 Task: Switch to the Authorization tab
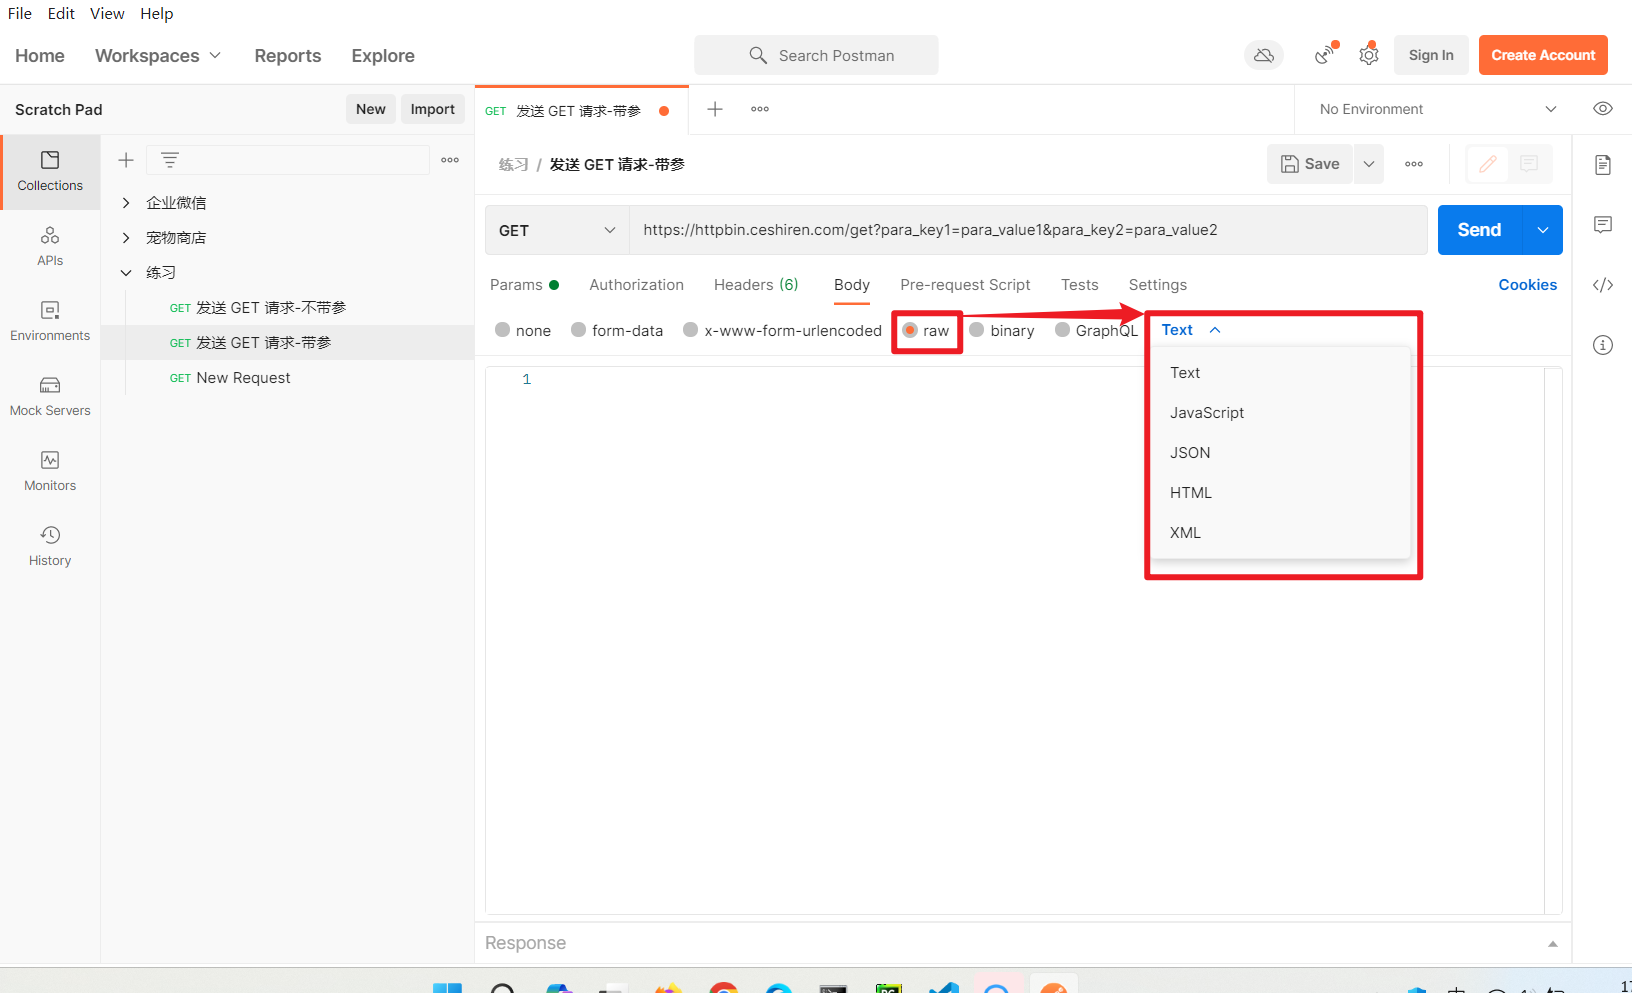(637, 285)
